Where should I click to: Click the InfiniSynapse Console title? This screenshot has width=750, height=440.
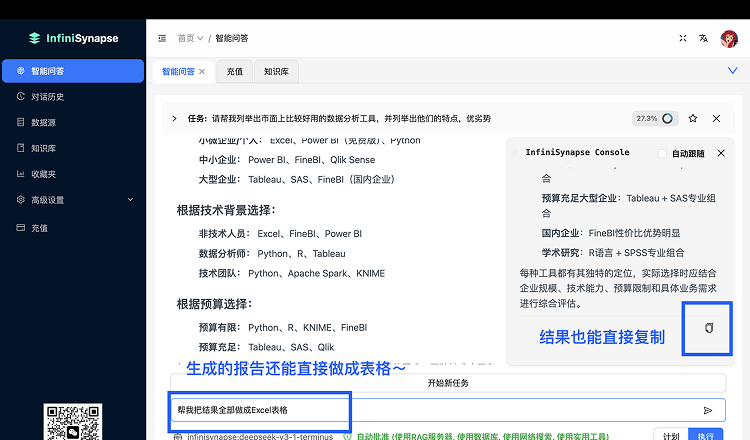pos(577,152)
